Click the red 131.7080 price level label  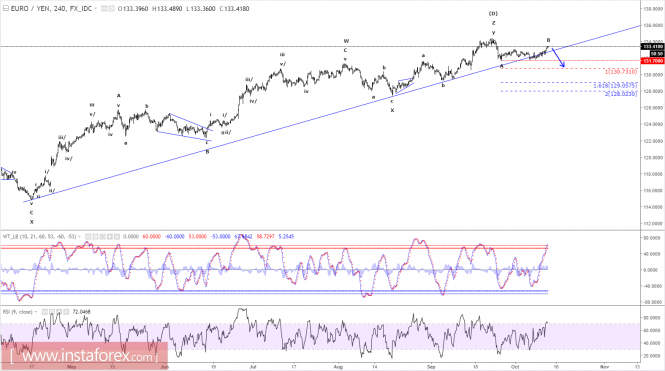pos(653,61)
